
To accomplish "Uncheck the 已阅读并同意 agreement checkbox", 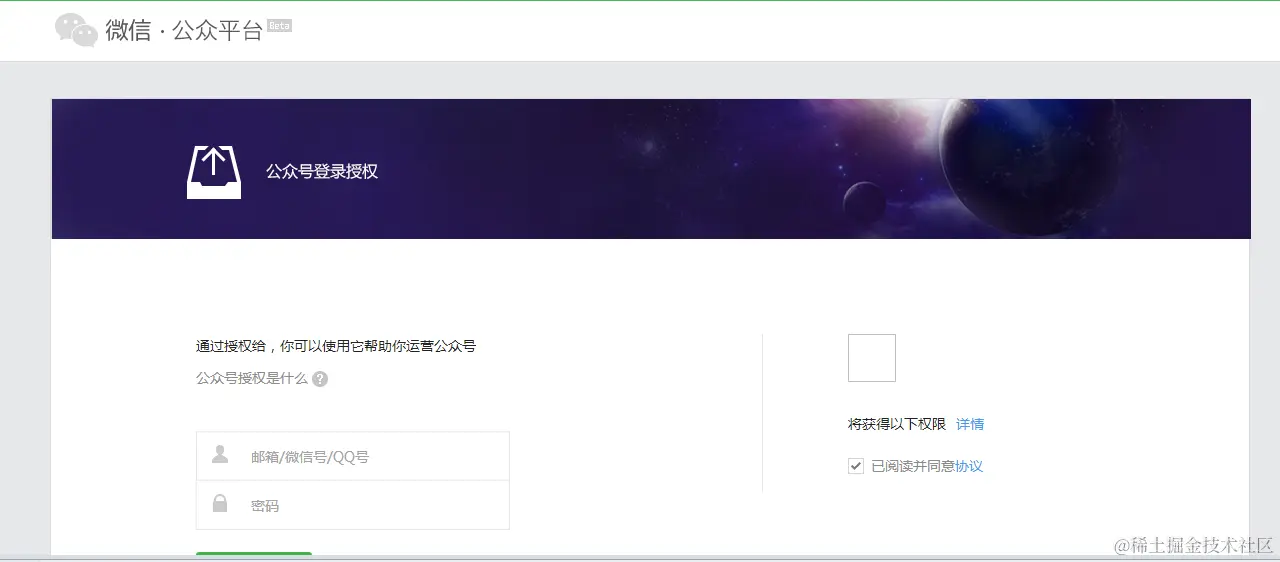I will pos(856,466).
